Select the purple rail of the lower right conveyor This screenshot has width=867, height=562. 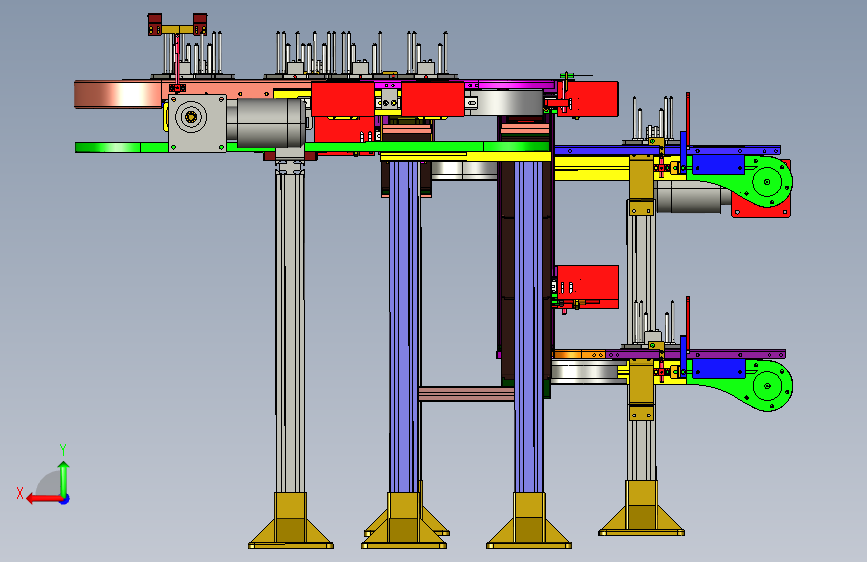click(x=696, y=354)
